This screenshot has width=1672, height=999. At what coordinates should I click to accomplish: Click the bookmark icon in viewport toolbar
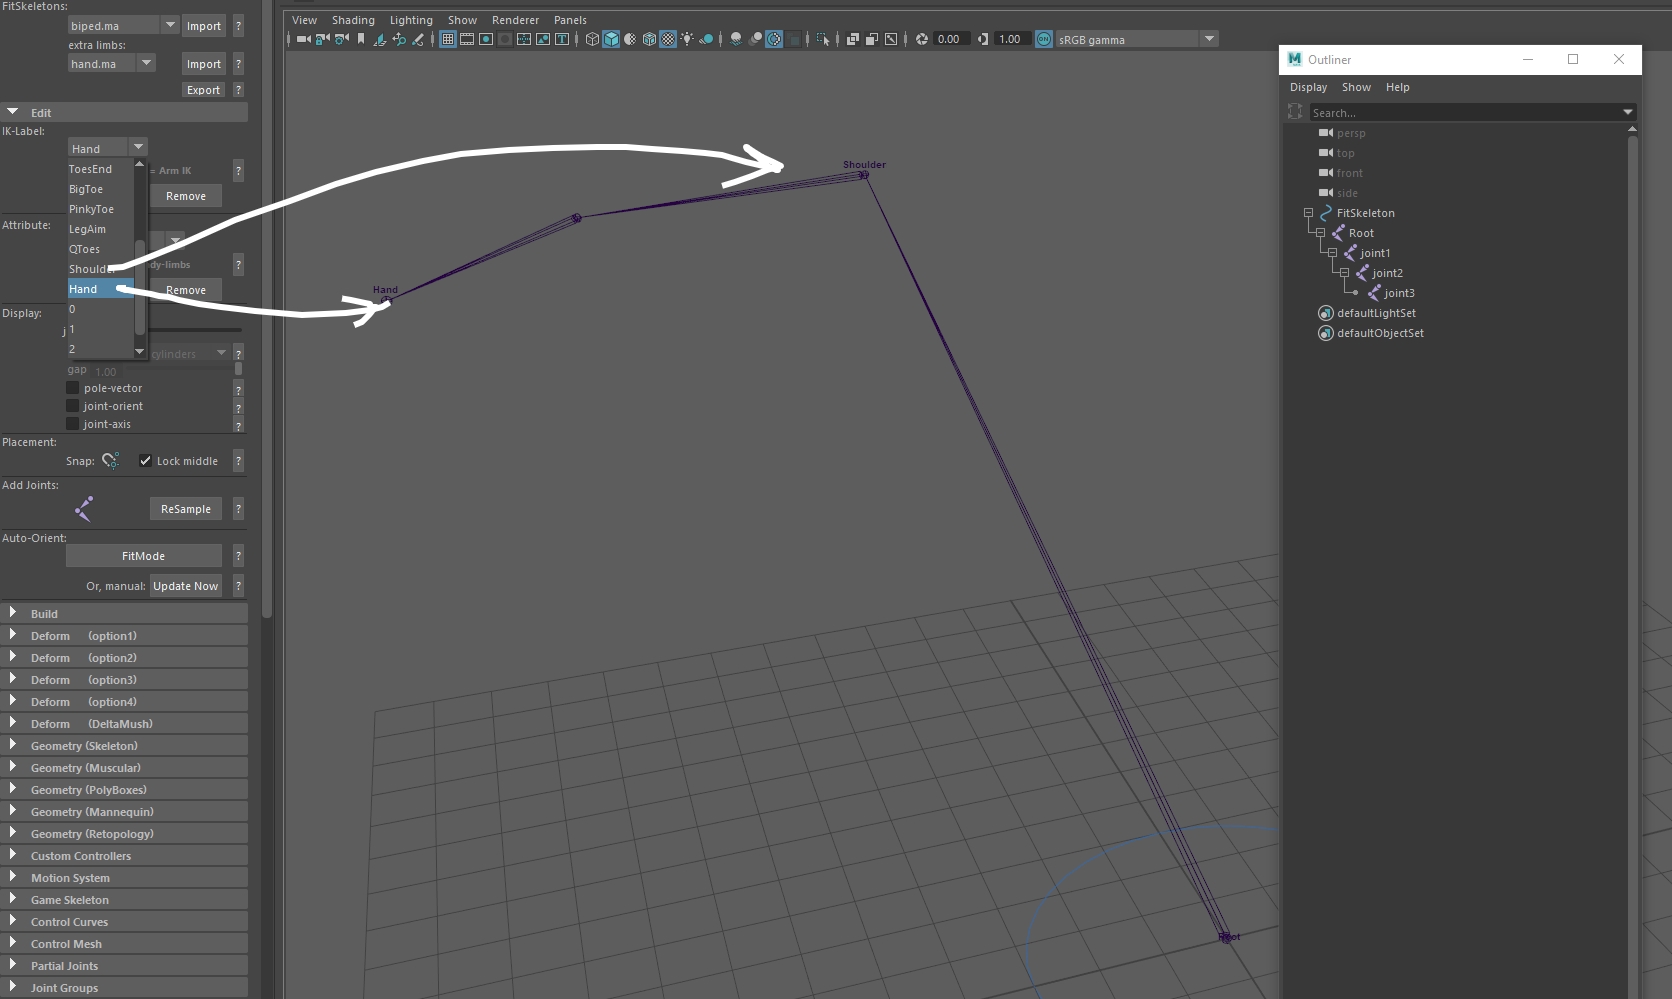pyautogui.click(x=361, y=39)
